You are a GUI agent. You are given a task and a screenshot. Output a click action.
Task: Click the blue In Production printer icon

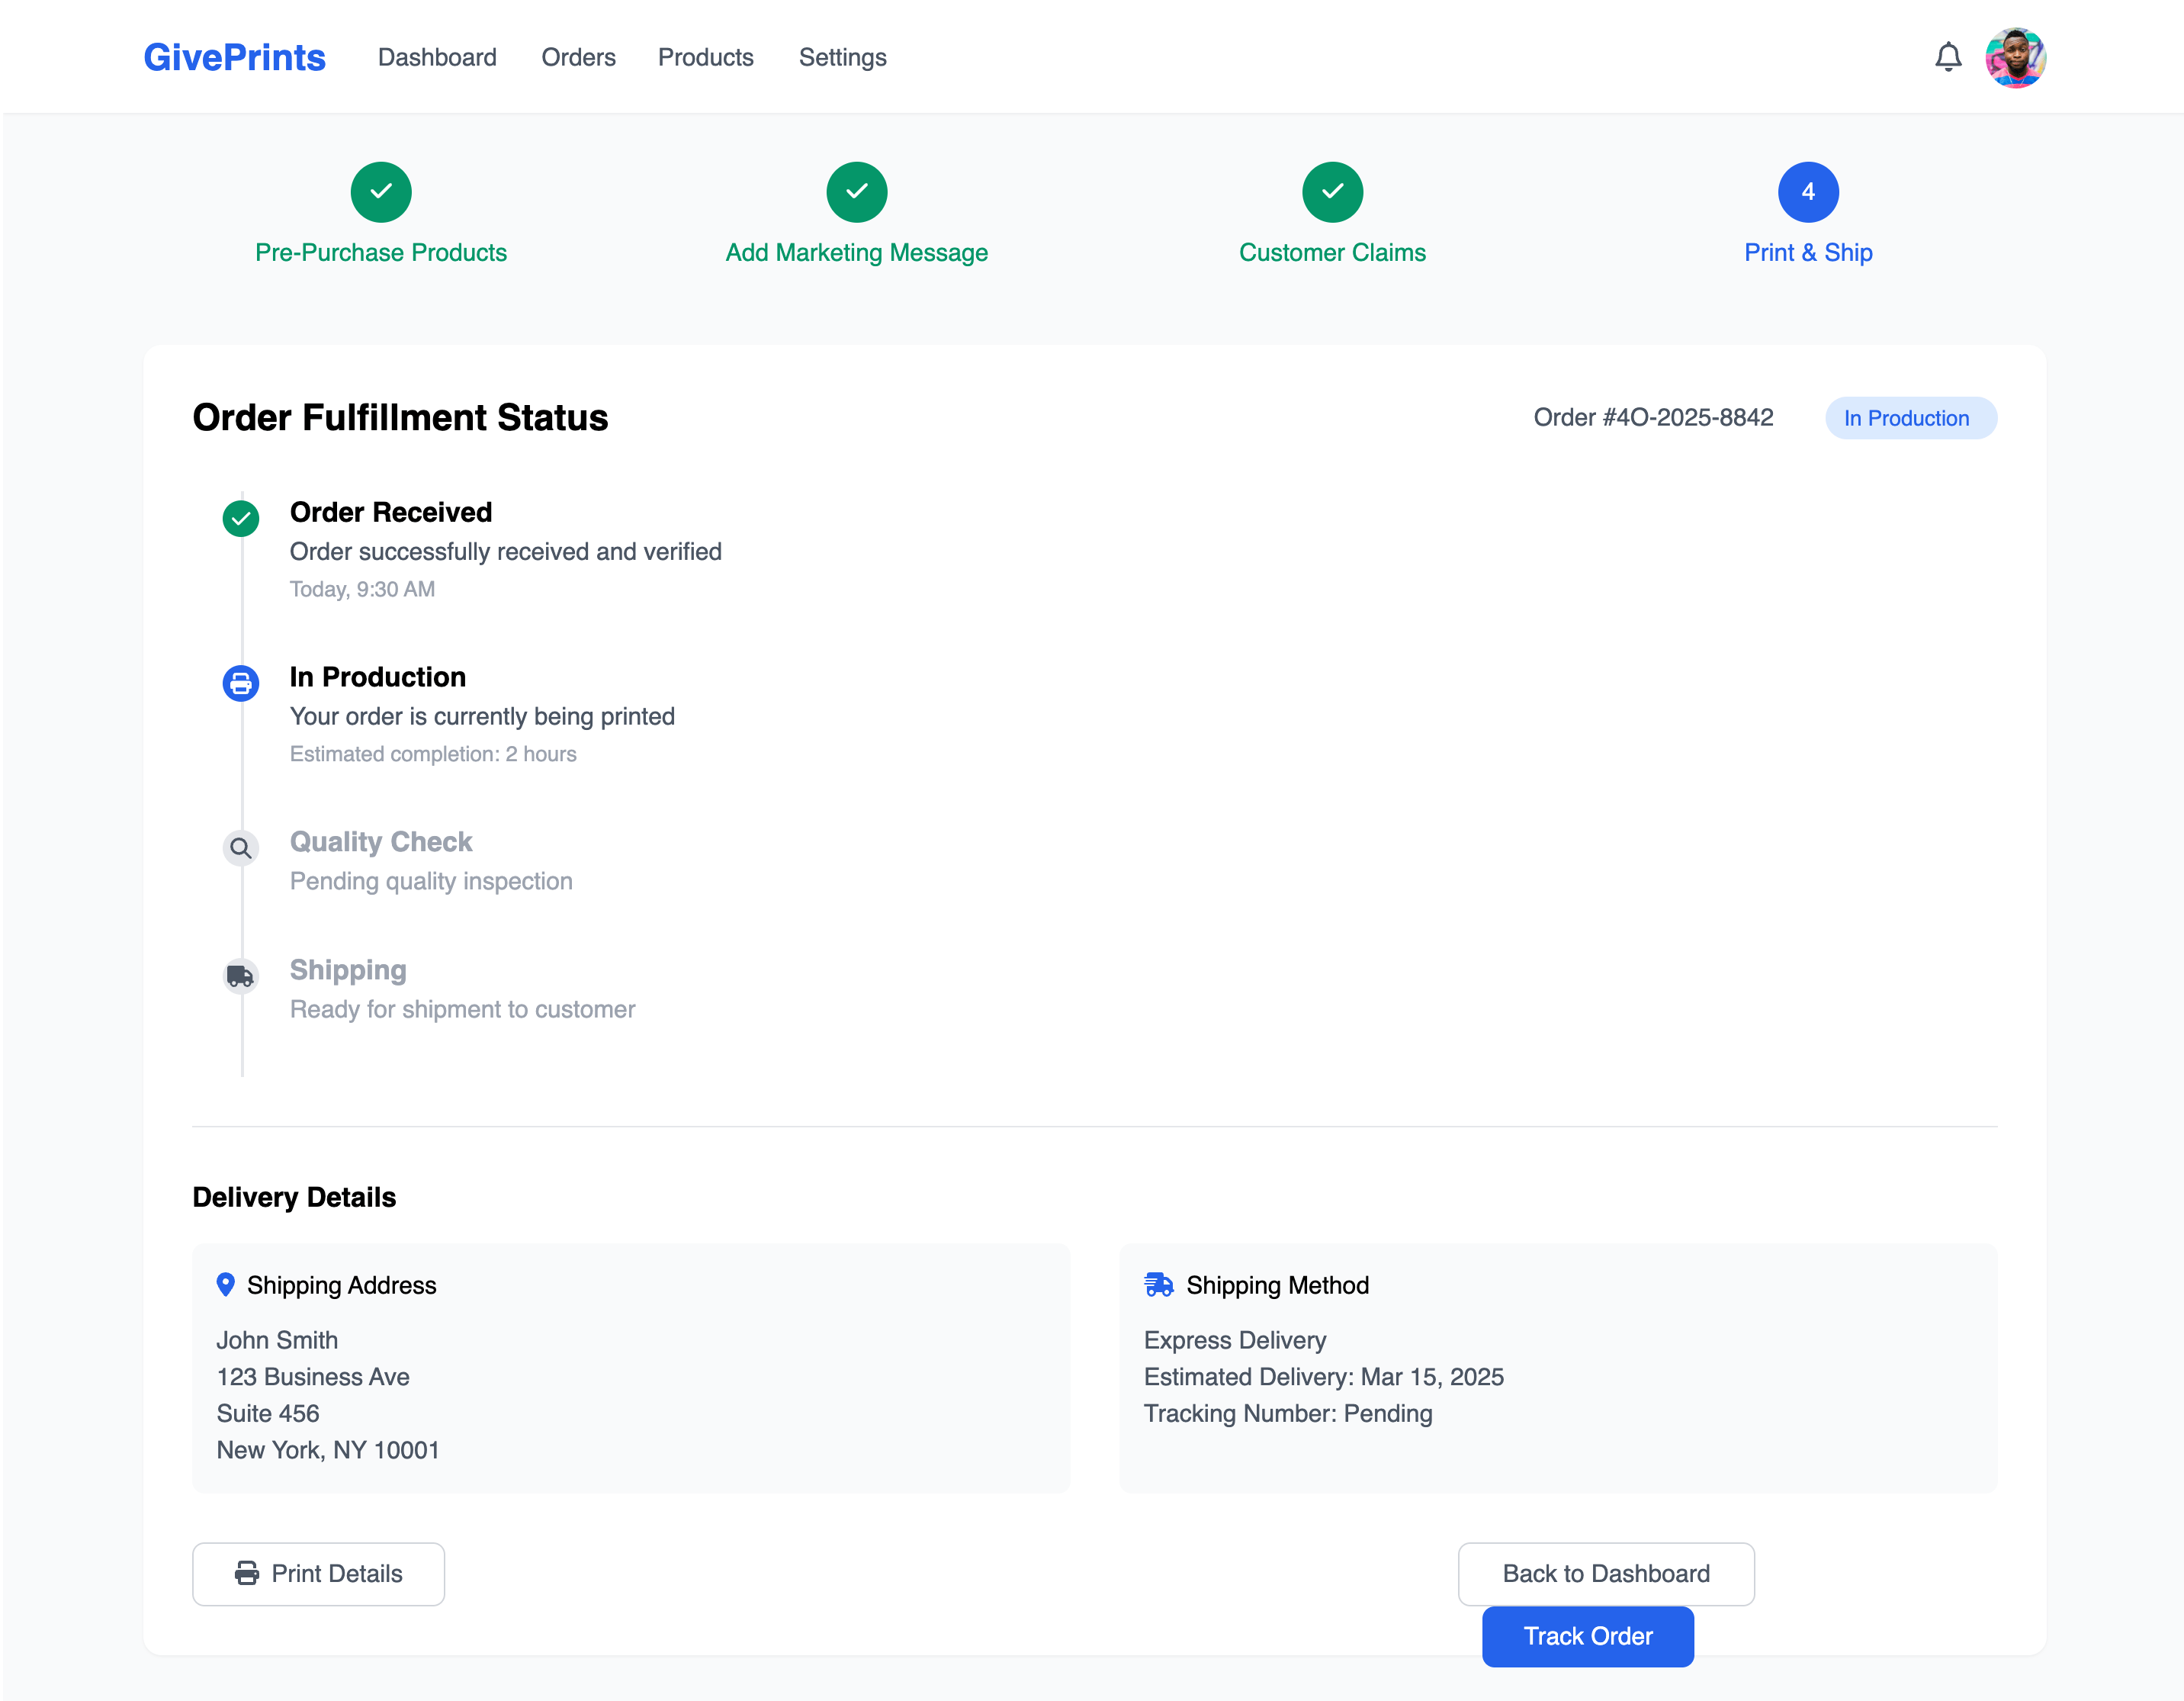point(241,683)
